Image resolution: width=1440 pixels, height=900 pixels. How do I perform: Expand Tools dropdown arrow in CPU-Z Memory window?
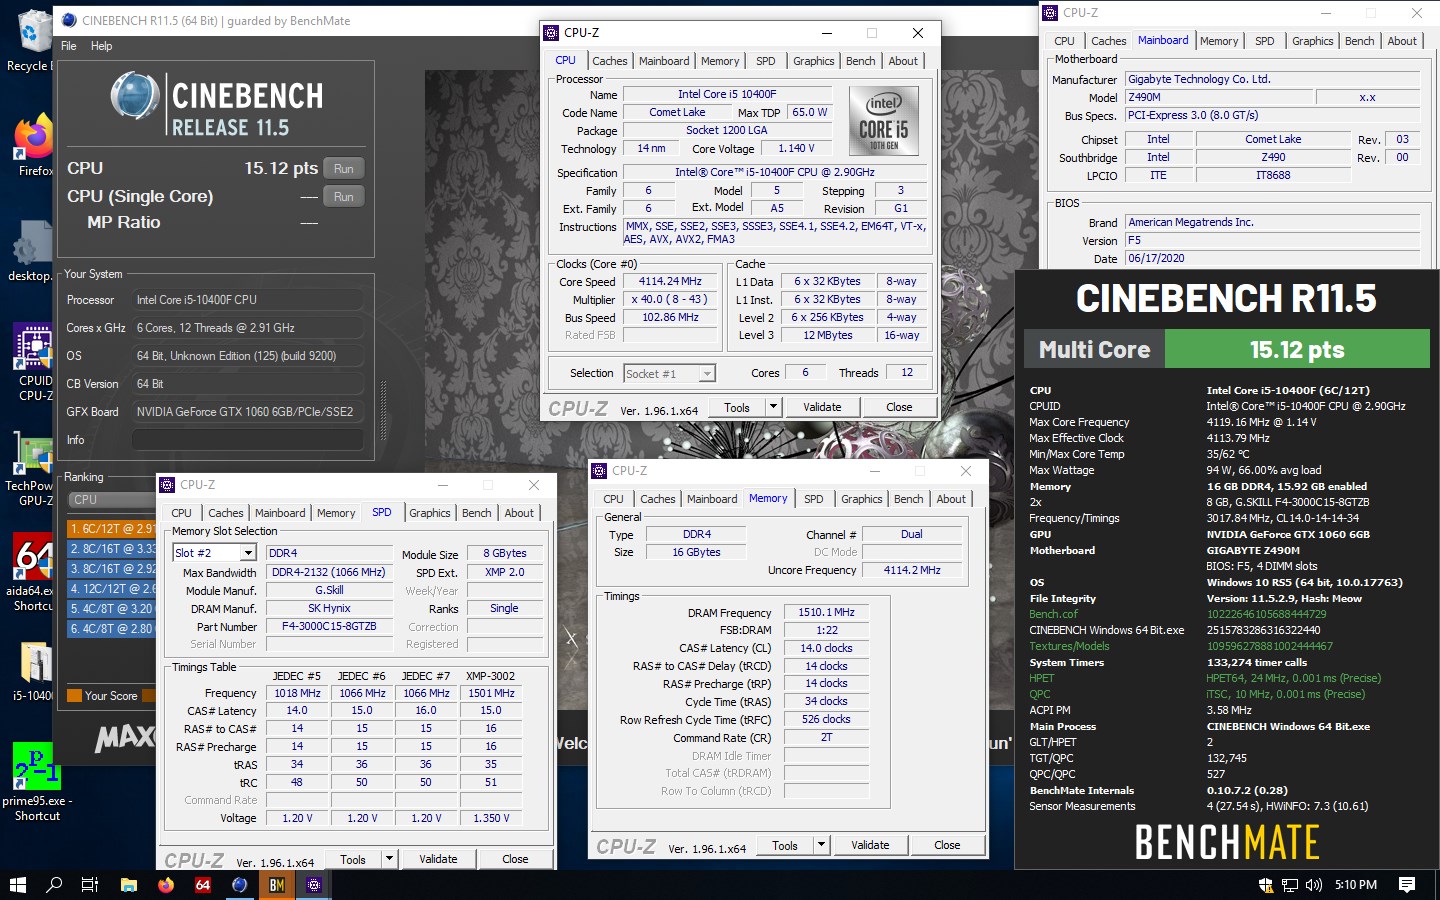coord(821,845)
